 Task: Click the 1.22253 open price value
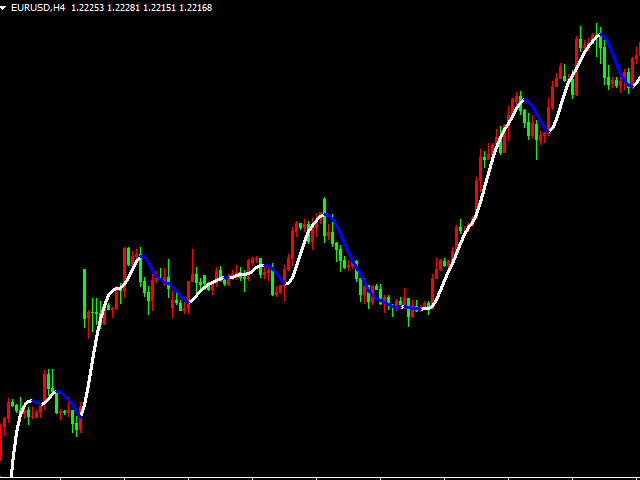[88, 8]
